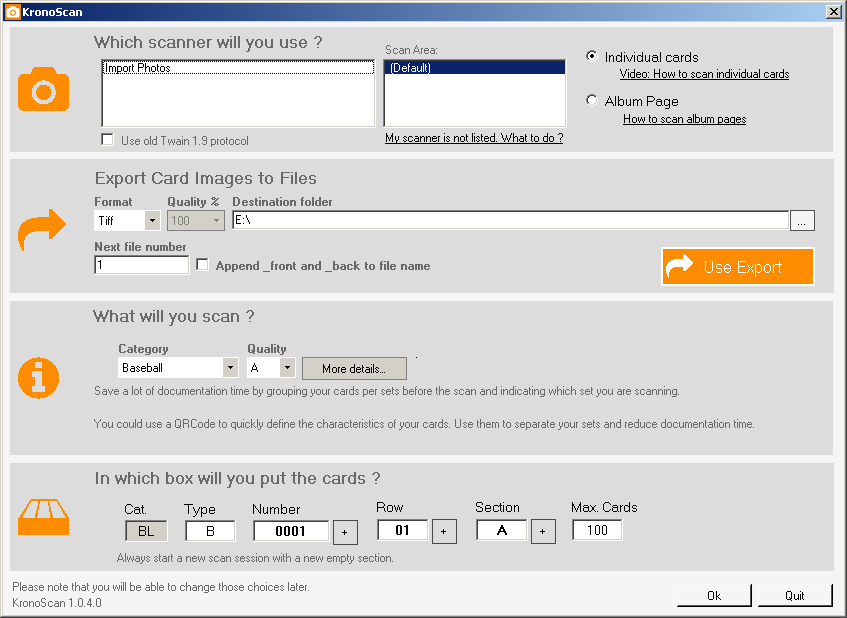Screen dimensions: 847x618
Task: Open My scanner is not listed link
Action: pyautogui.click(x=474, y=138)
